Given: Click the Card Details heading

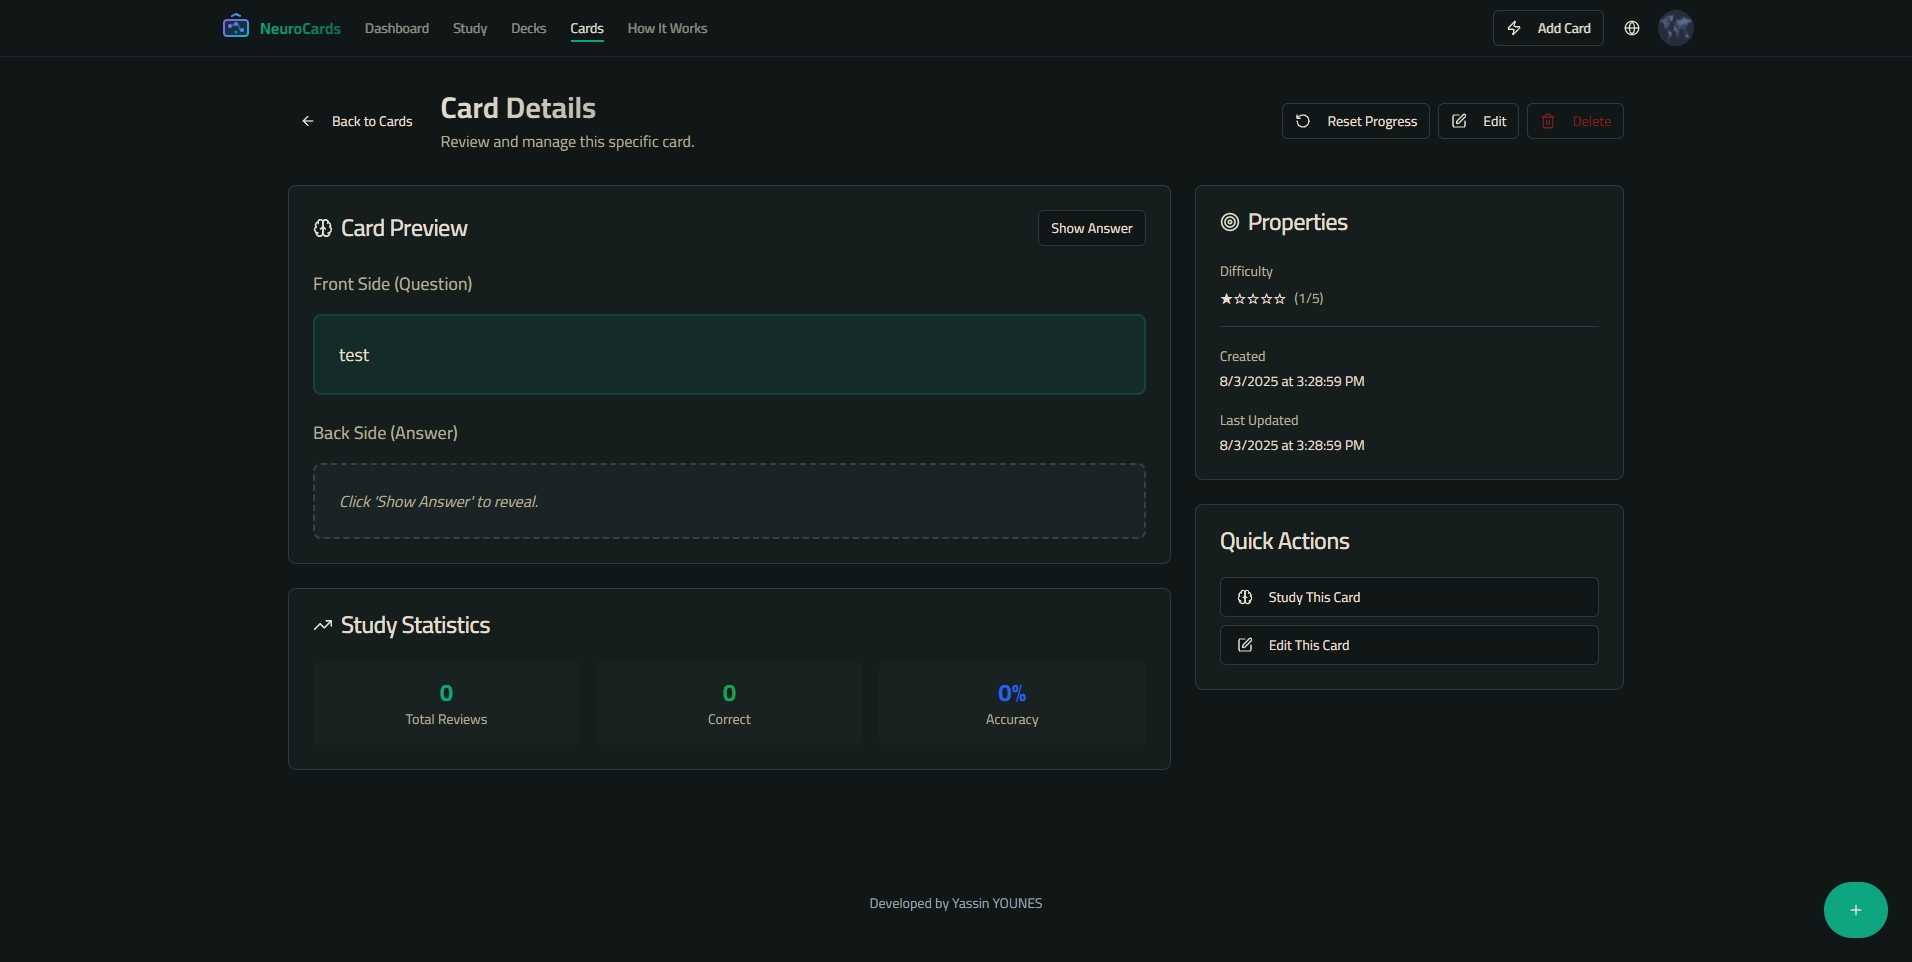Looking at the screenshot, I should tap(518, 108).
